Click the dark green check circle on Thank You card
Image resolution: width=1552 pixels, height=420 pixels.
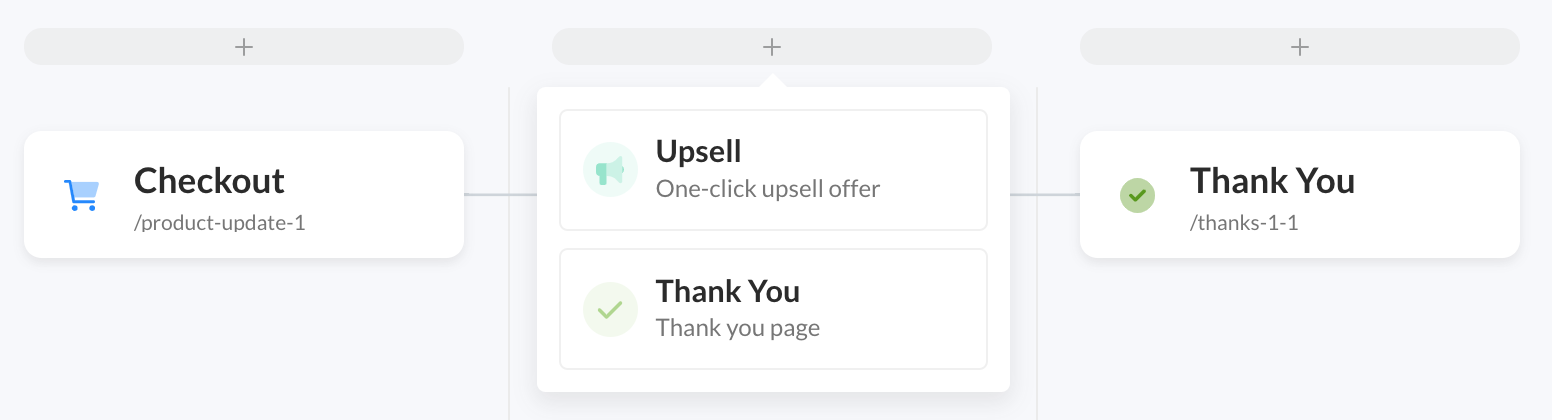pos(1137,195)
